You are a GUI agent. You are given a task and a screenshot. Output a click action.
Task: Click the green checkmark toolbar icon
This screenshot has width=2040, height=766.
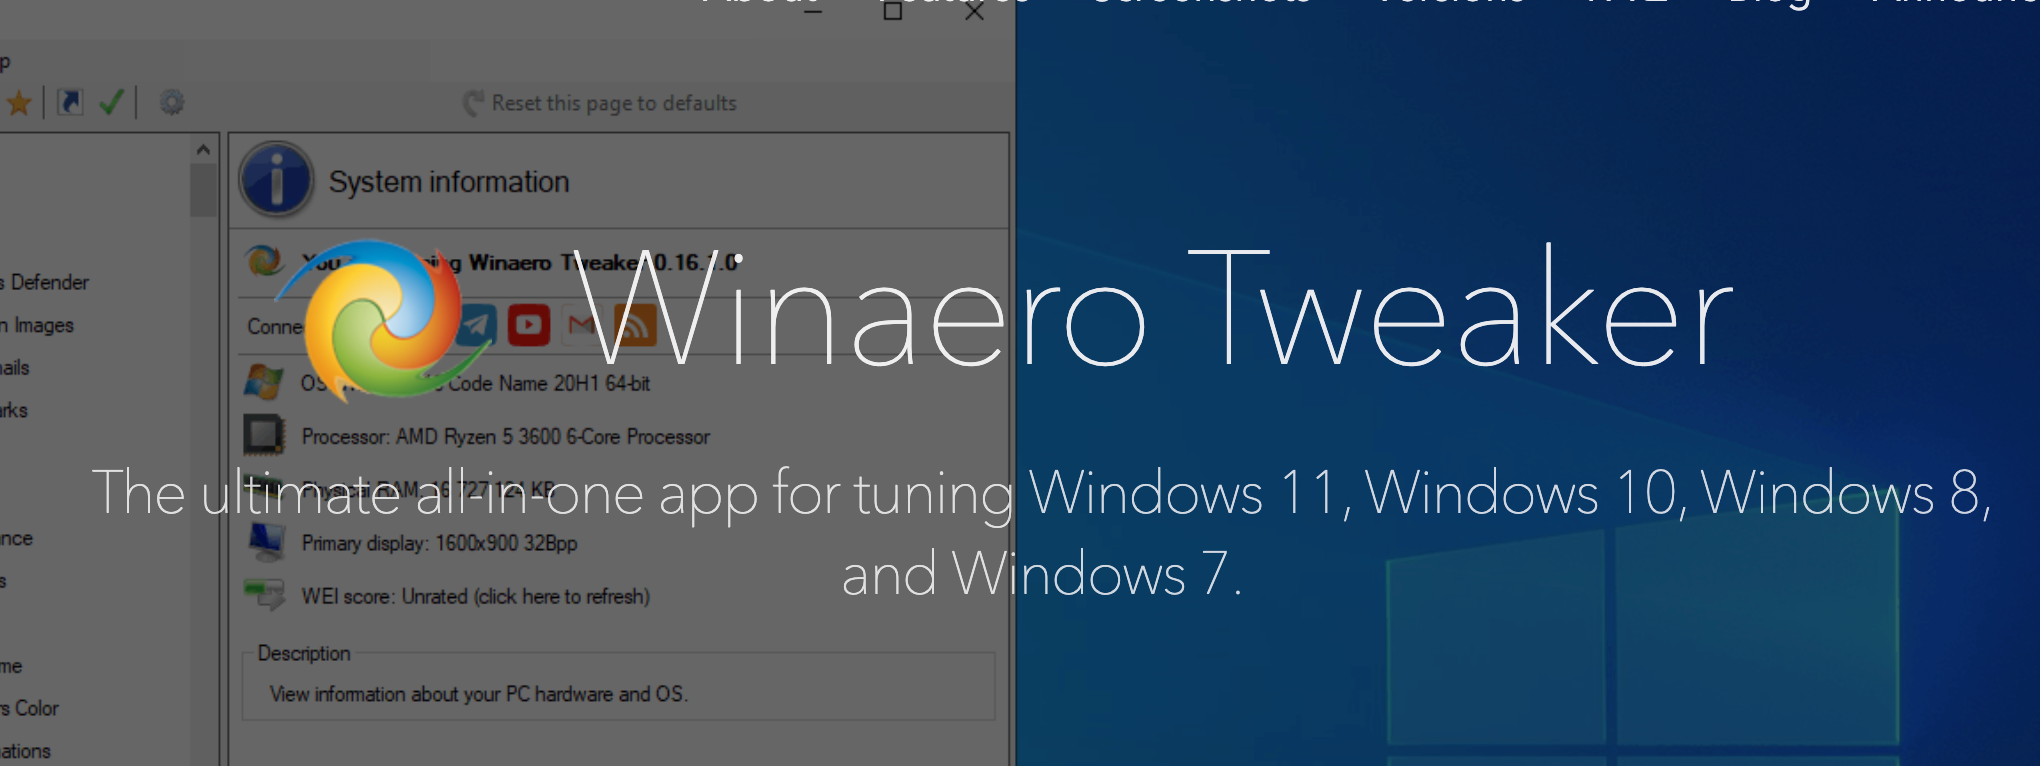coord(111,102)
